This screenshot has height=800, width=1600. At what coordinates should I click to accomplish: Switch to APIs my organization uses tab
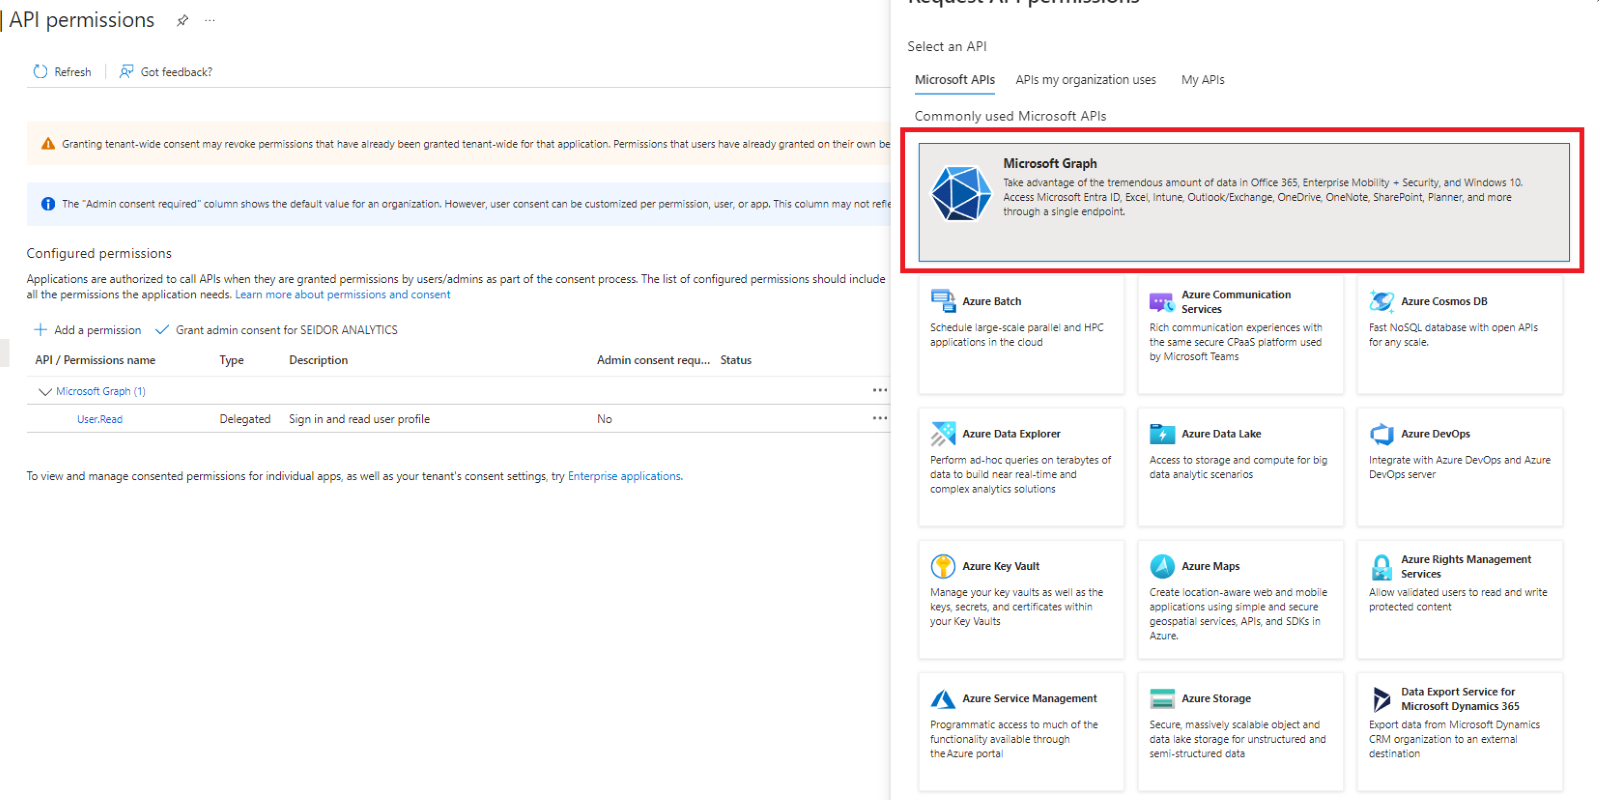(x=1085, y=80)
